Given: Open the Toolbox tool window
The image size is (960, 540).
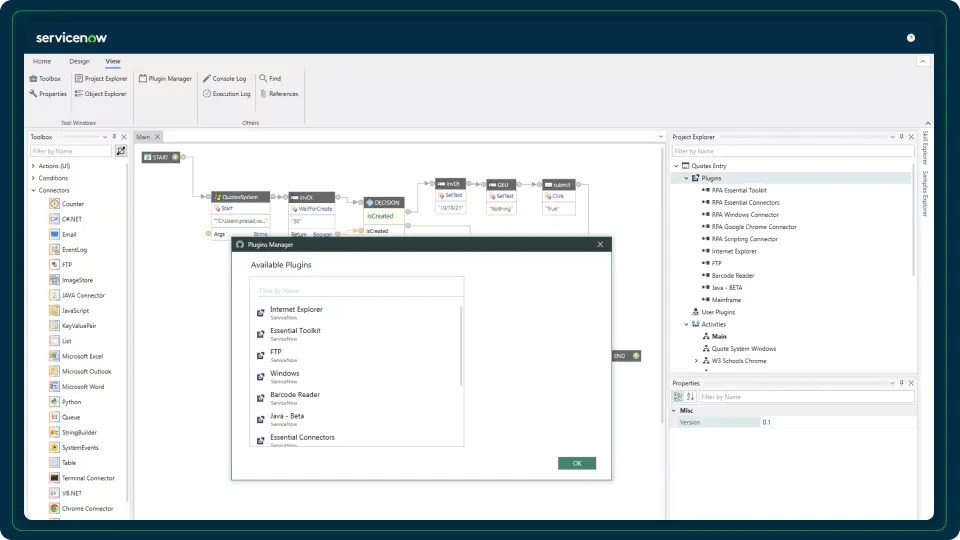Looking at the screenshot, I should (x=45, y=78).
